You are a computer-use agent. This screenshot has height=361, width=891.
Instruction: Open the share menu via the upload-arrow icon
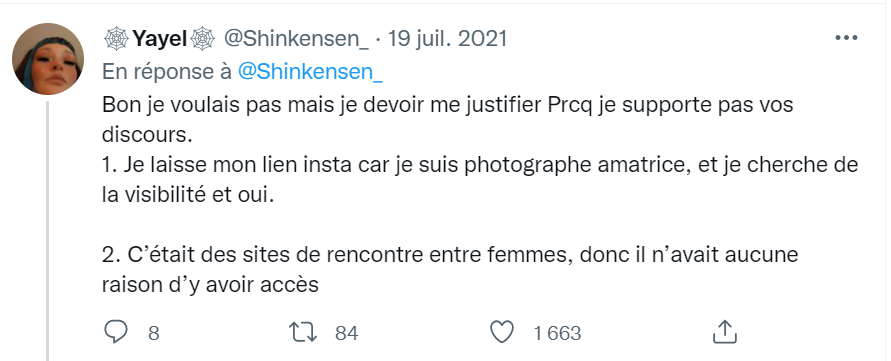725,332
